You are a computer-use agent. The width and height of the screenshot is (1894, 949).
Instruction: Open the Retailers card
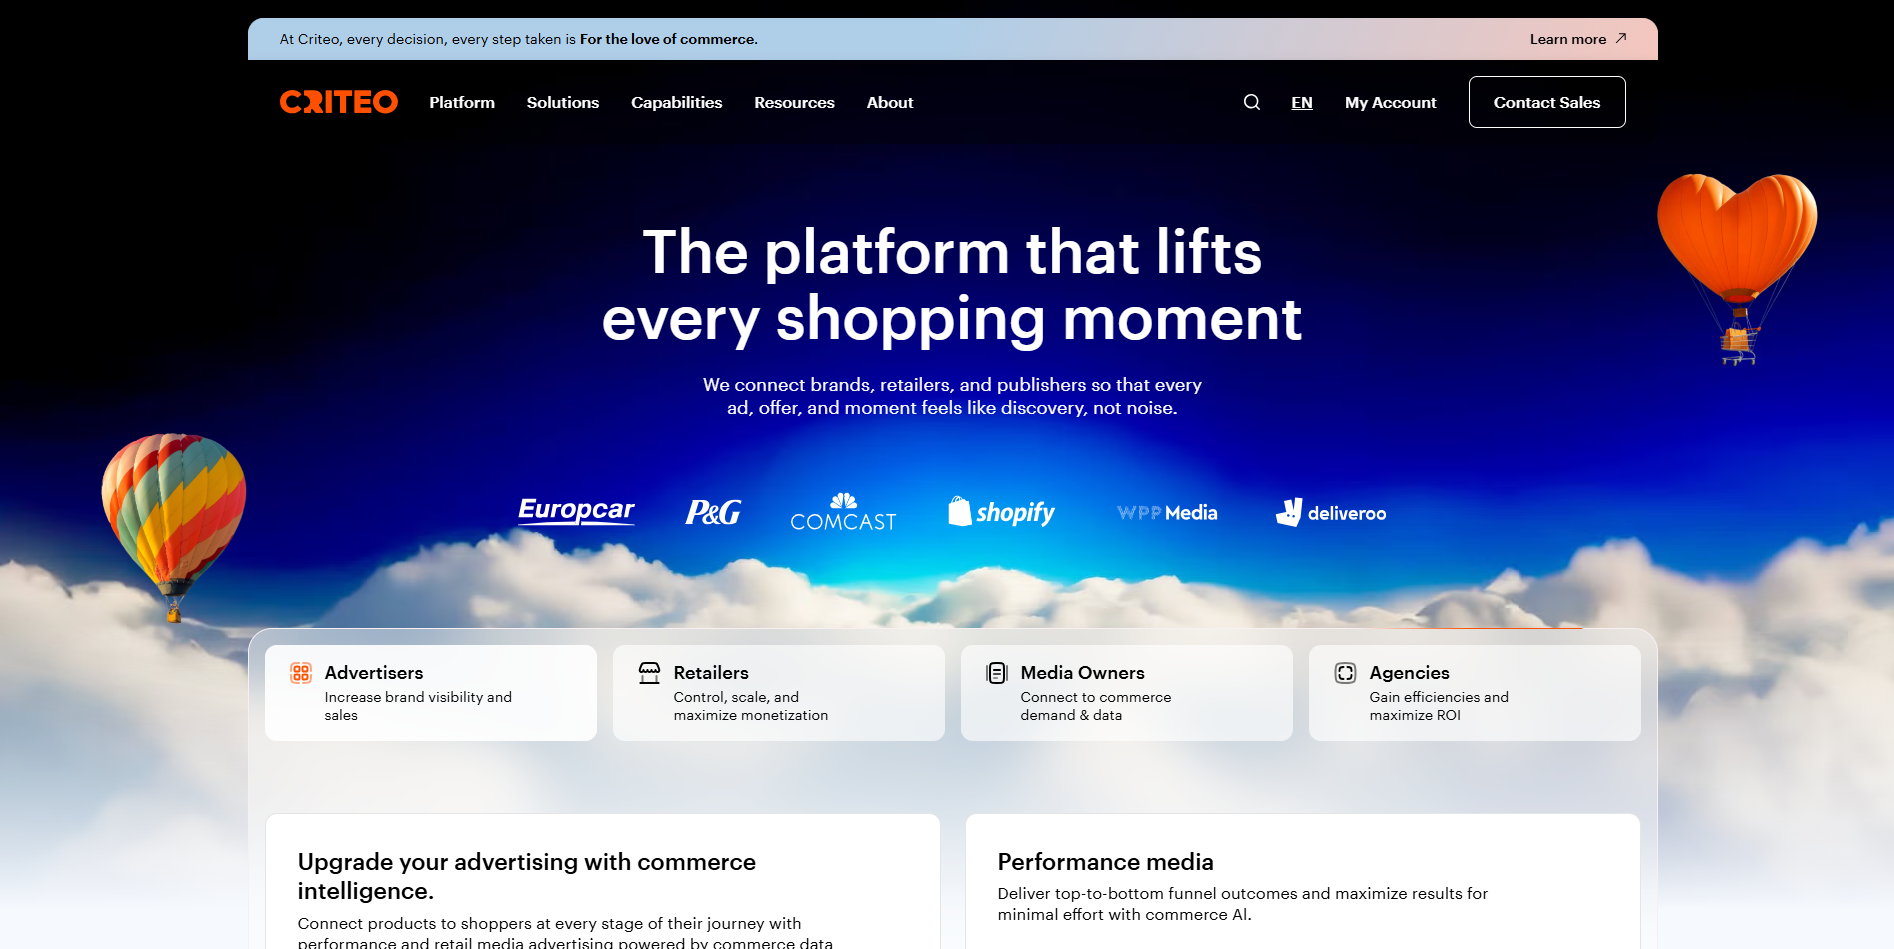tap(779, 692)
